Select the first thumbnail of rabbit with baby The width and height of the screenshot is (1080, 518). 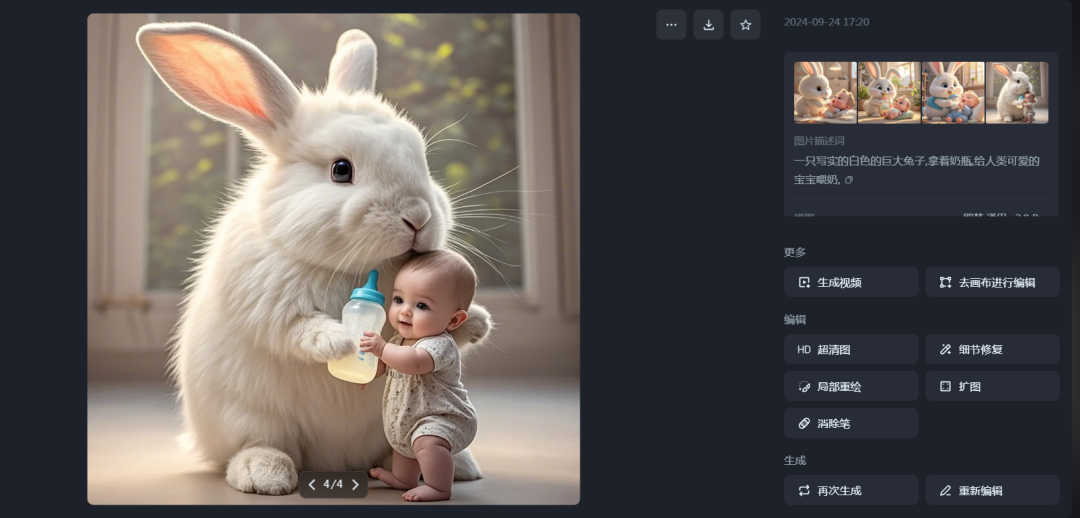(x=825, y=93)
